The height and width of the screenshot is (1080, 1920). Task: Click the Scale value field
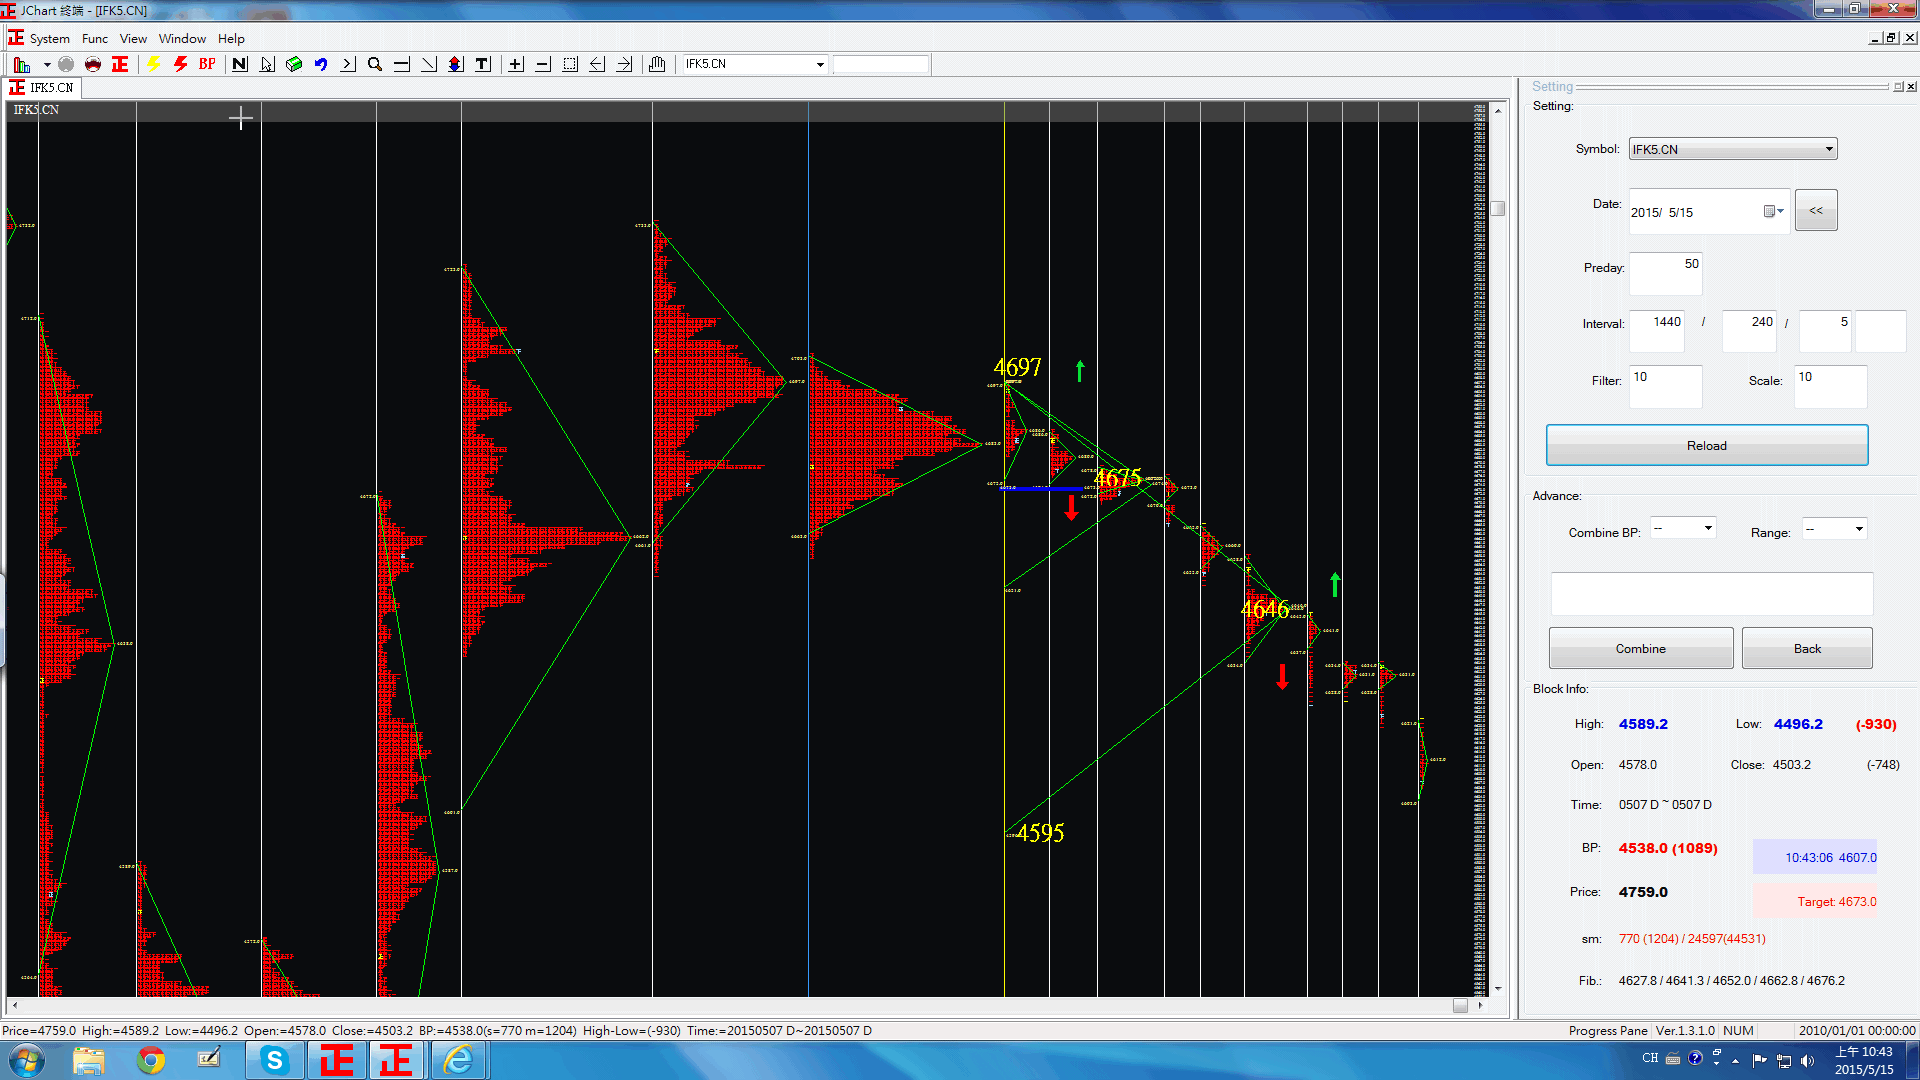(1830, 386)
